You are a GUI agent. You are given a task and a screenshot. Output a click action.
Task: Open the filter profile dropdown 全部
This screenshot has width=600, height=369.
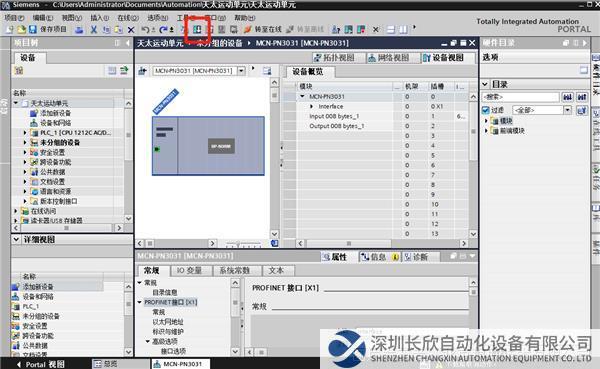pyautogui.click(x=567, y=110)
